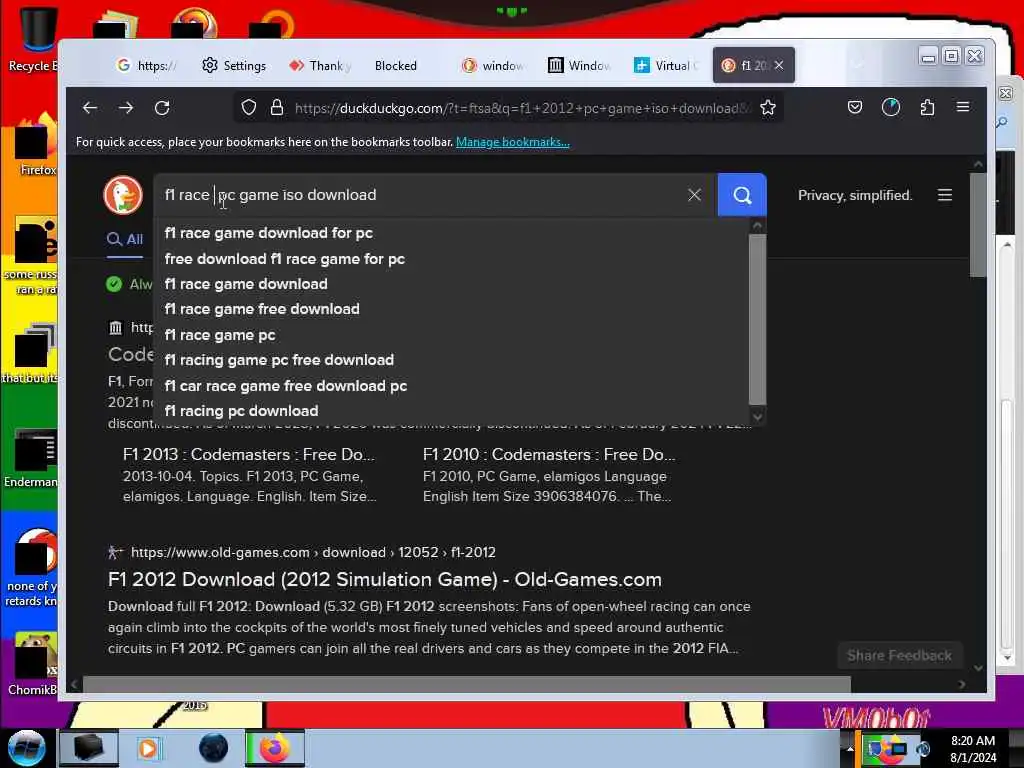Click the blue magnifier search button
The height and width of the screenshot is (768, 1024).
(x=742, y=195)
